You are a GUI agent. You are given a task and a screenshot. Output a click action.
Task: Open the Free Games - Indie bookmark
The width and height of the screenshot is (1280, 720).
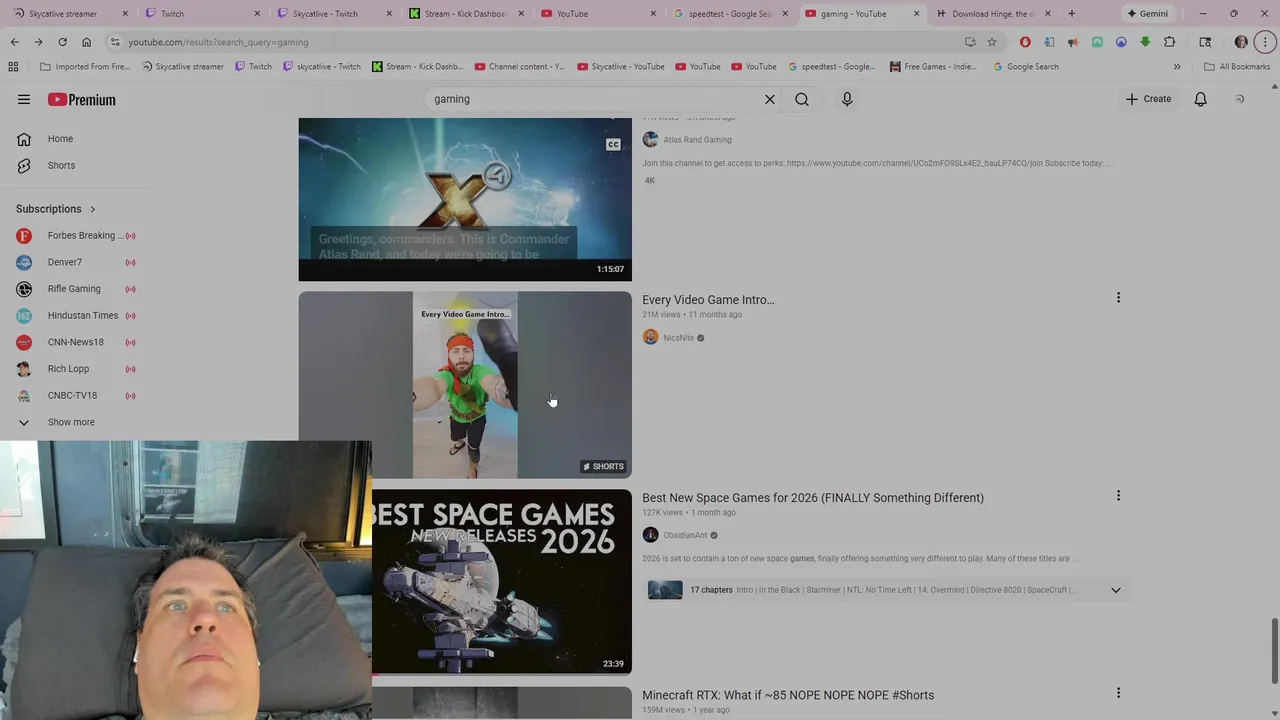pyautogui.click(x=932, y=67)
